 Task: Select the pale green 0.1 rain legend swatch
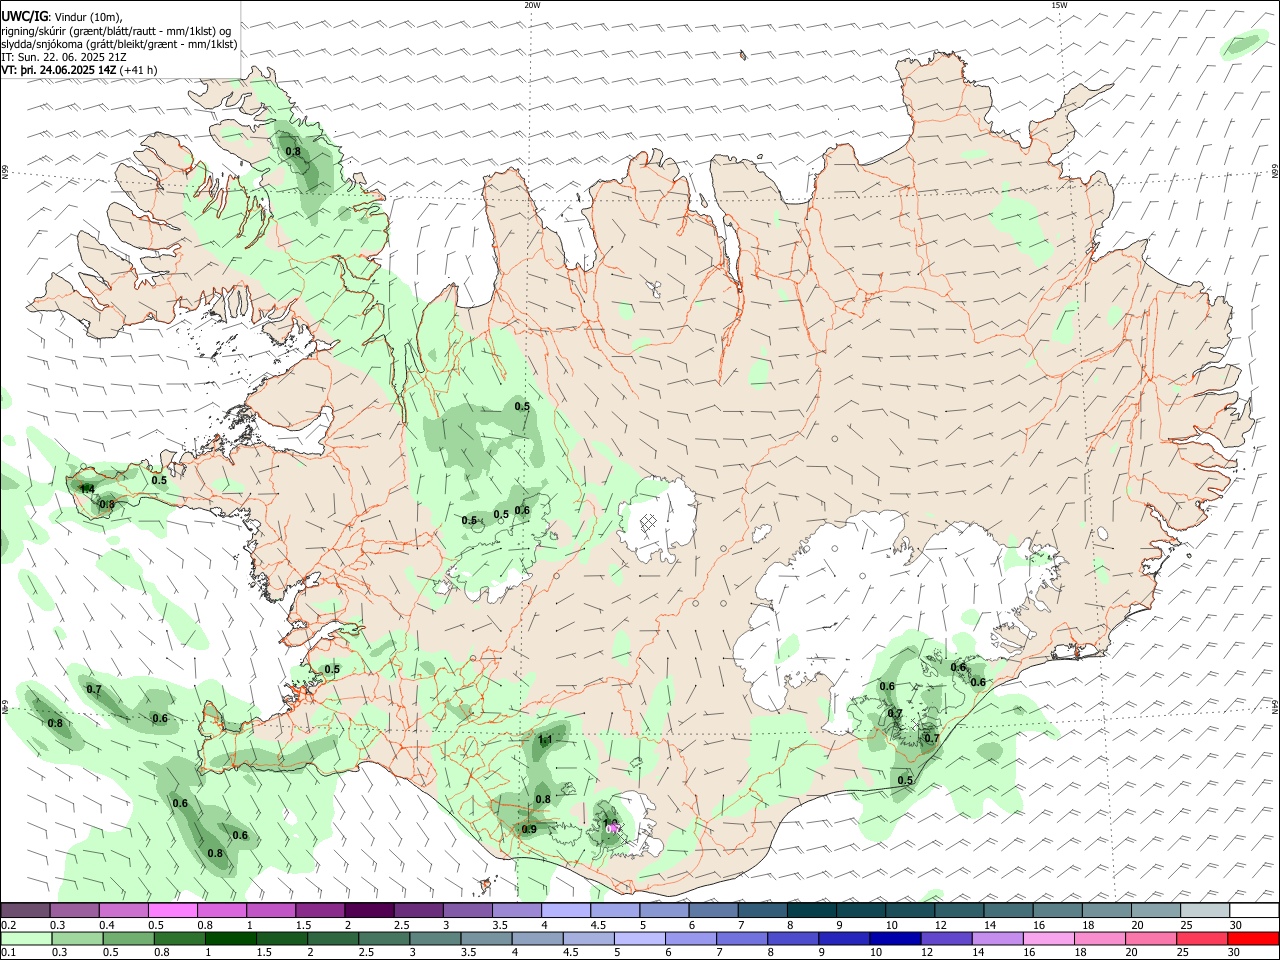pos(26,938)
